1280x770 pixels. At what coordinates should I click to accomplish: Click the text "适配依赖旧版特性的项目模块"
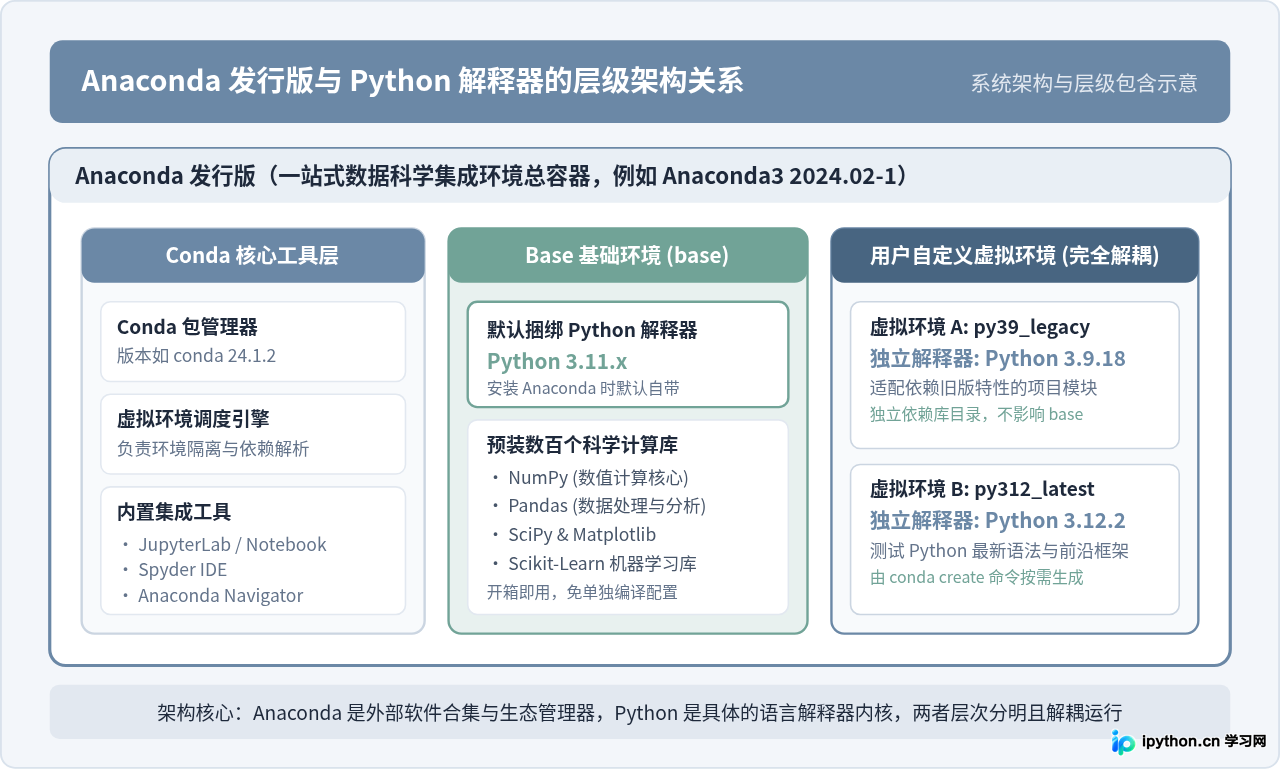(984, 388)
